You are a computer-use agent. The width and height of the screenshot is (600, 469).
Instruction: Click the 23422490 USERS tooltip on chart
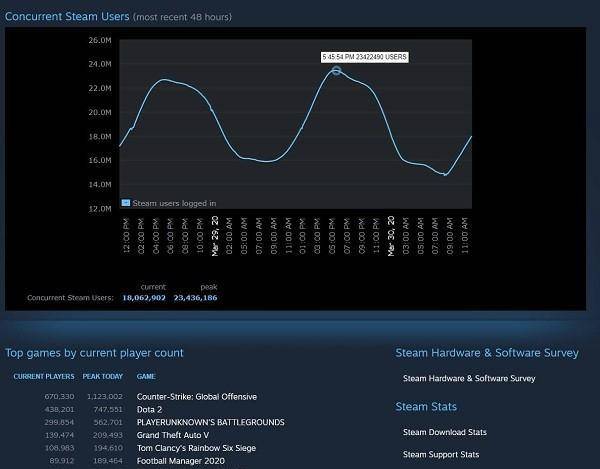click(x=365, y=57)
